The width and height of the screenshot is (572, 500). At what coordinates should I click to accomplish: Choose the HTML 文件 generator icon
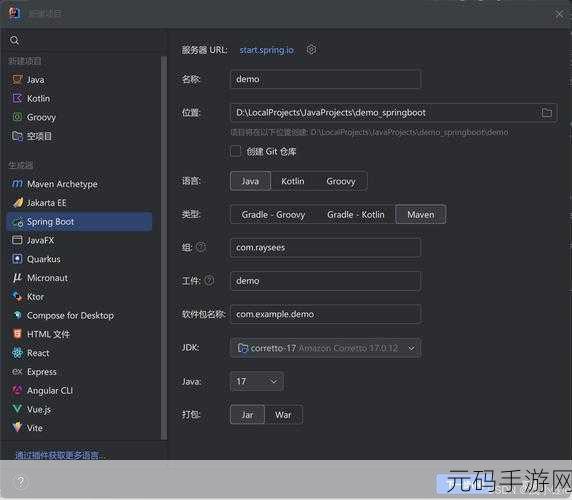[17, 334]
